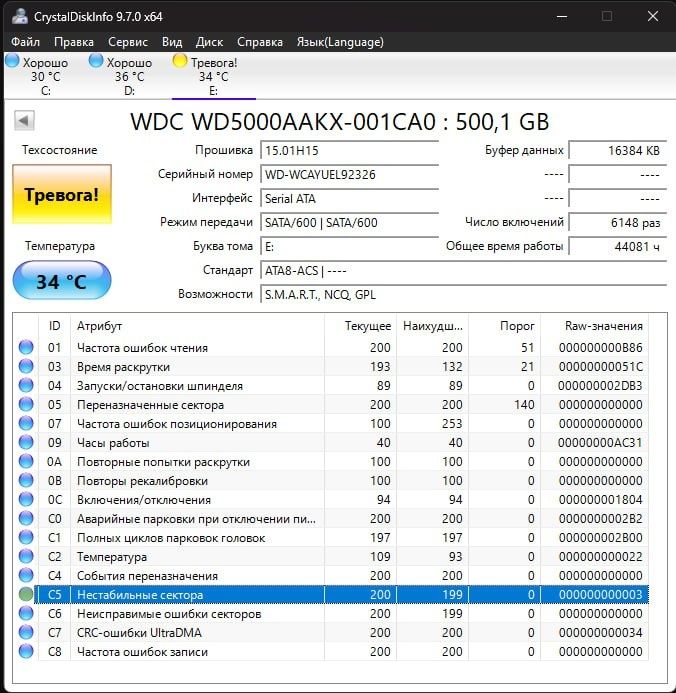The height and width of the screenshot is (693, 676).
Task: Open the Файл menu
Action: coord(26,42)
